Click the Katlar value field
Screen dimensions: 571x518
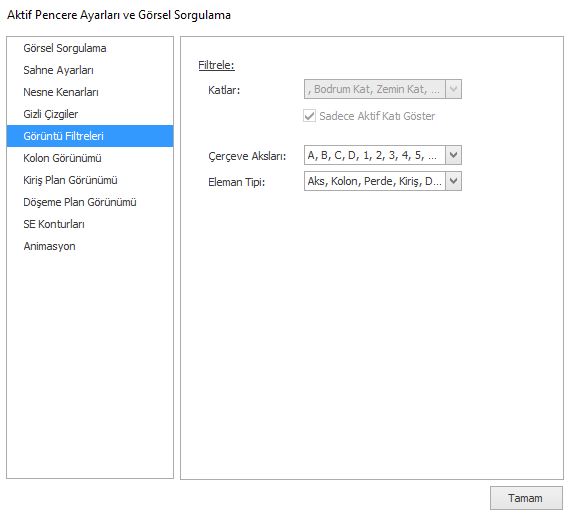tap(375, 89)
